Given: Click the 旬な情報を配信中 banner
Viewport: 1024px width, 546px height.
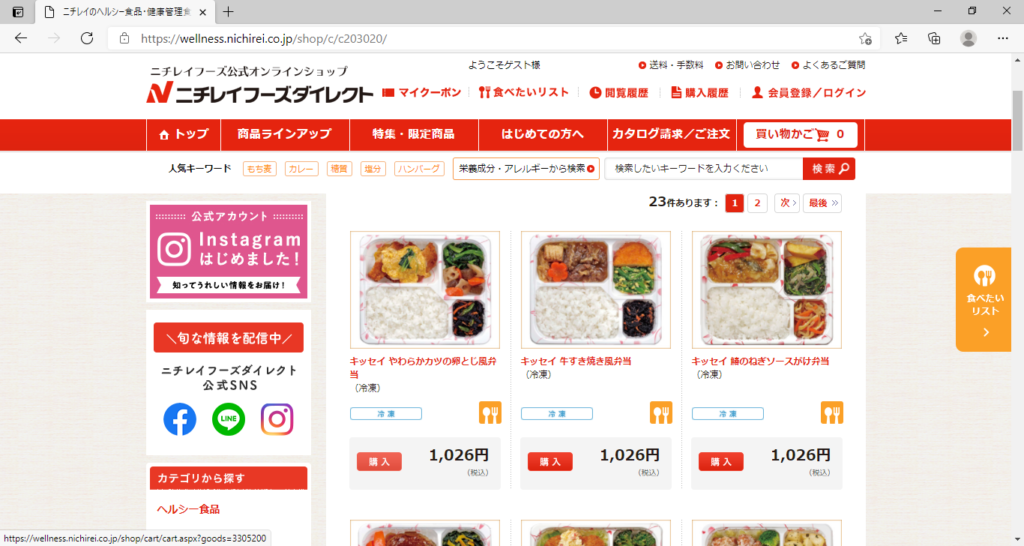Looking at the screenshot, I should pos(229,338).
